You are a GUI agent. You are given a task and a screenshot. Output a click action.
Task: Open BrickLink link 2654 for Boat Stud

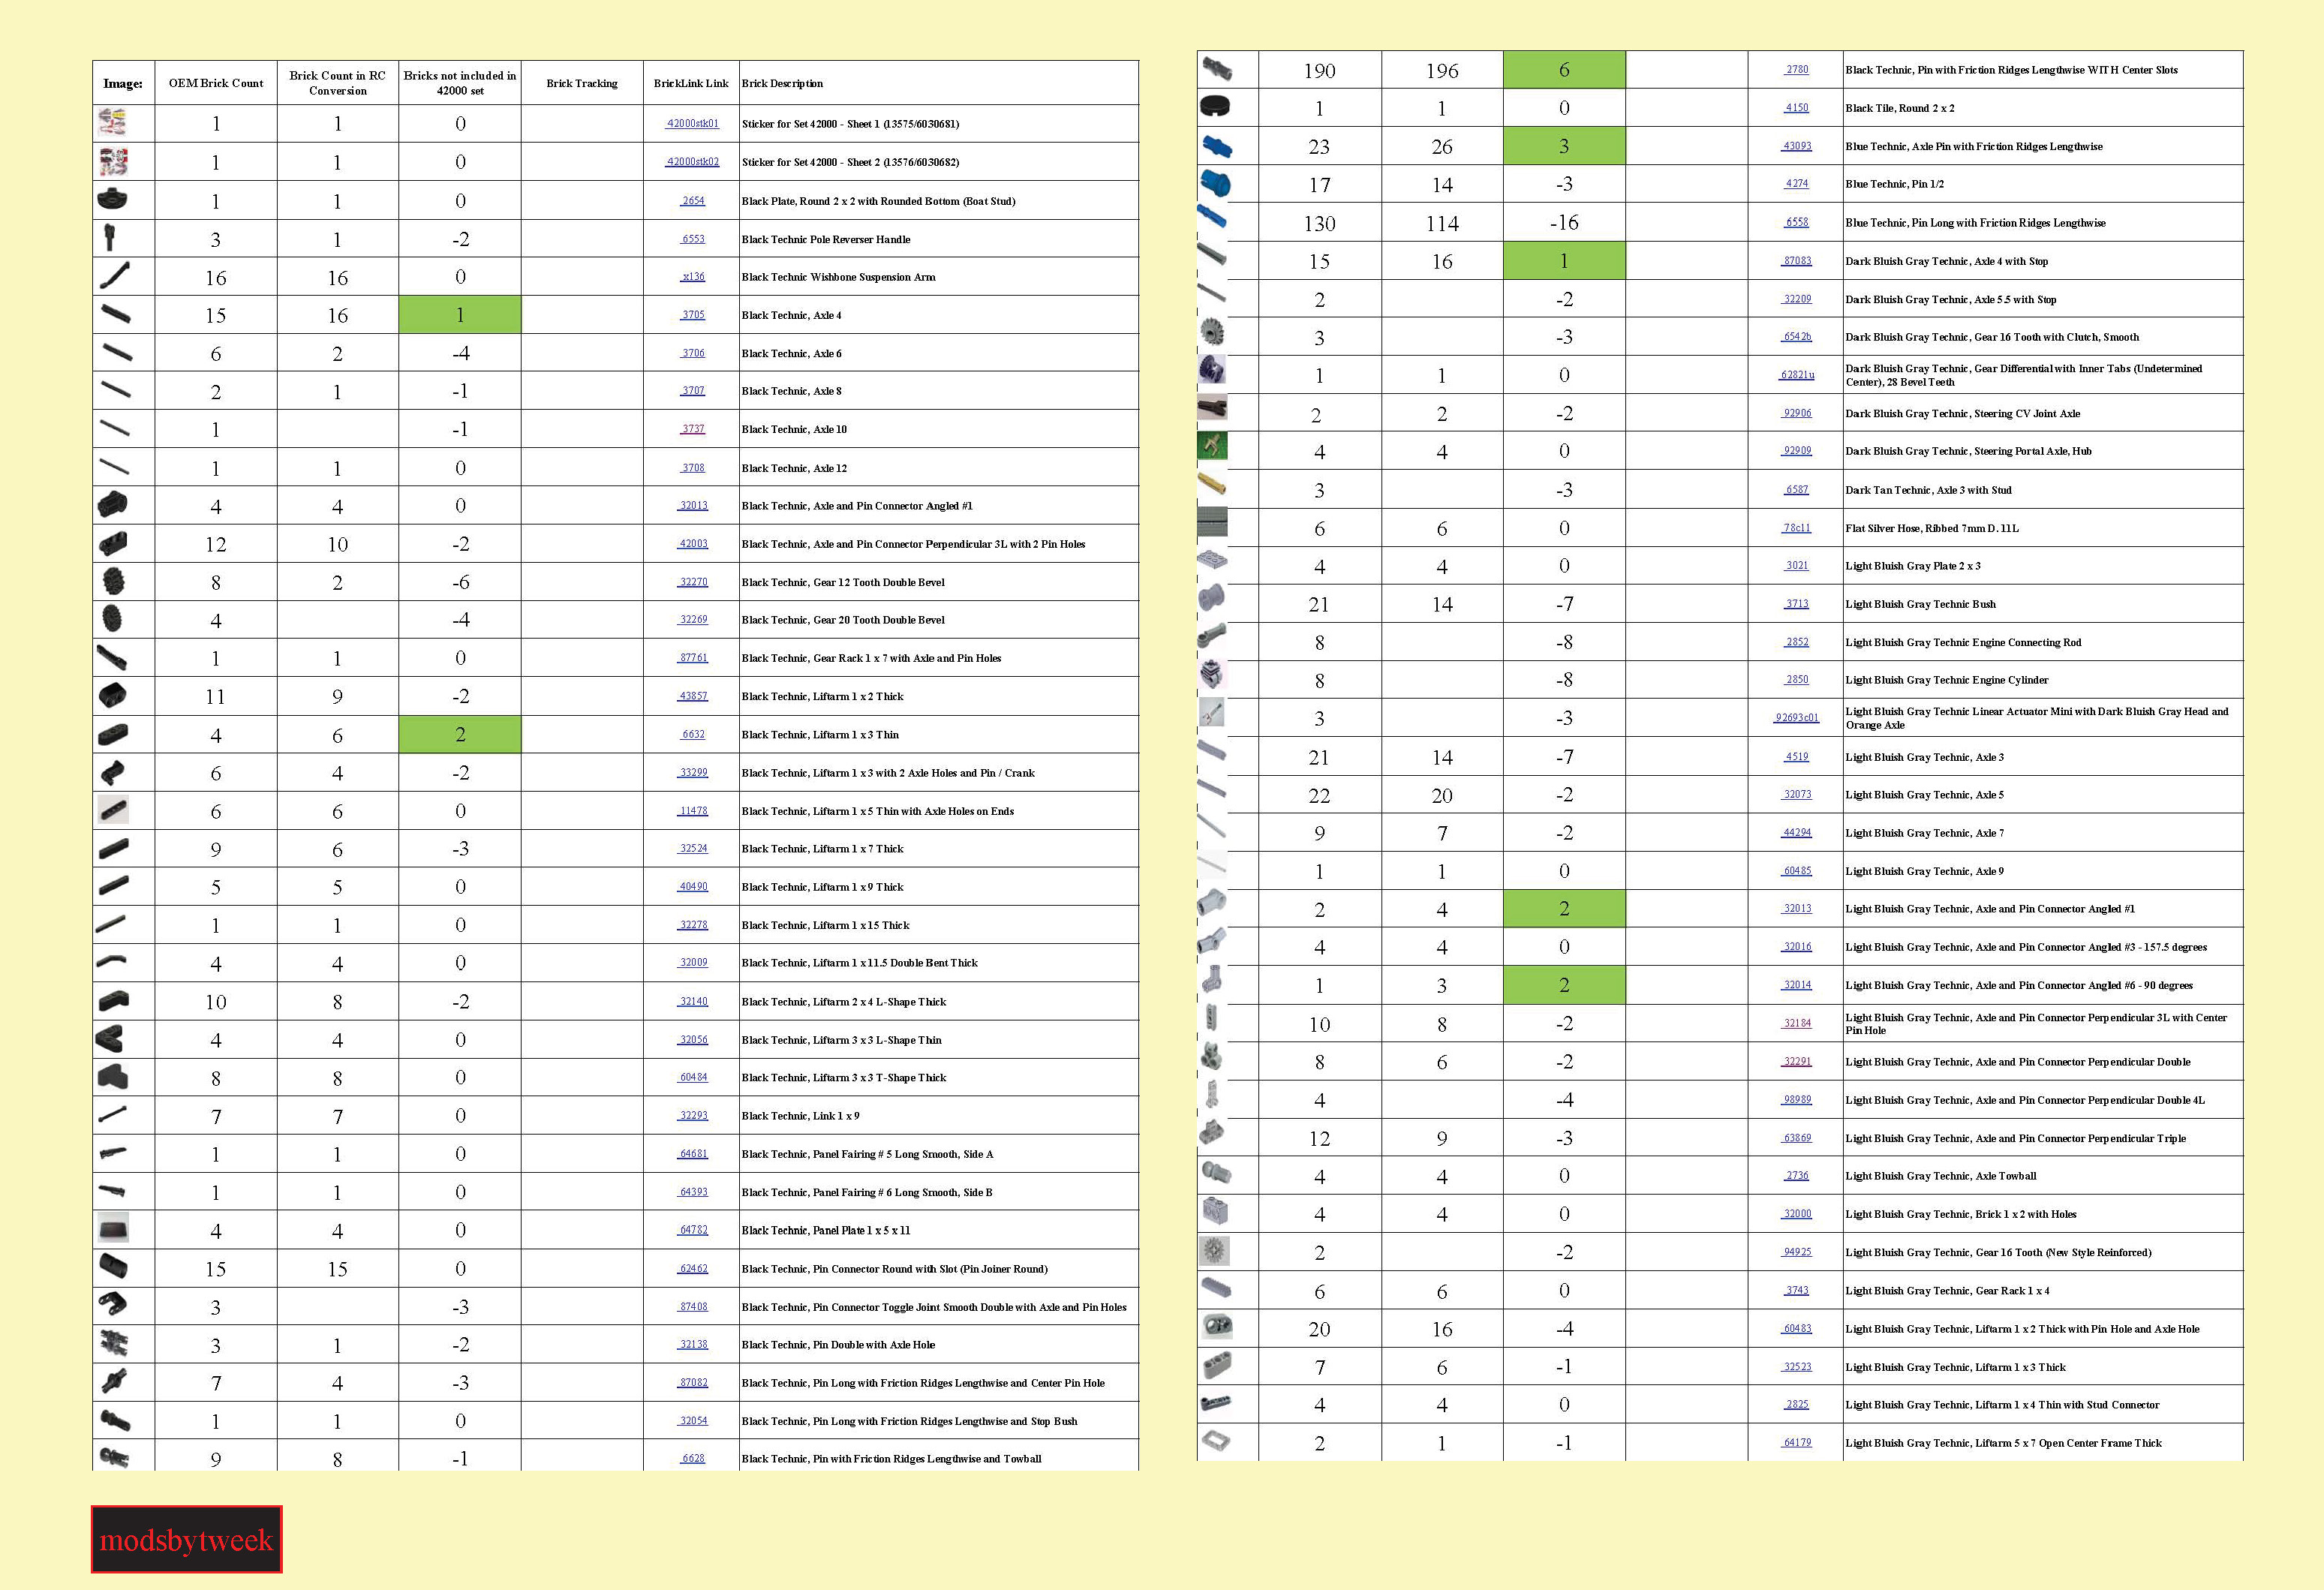(693, 201)
